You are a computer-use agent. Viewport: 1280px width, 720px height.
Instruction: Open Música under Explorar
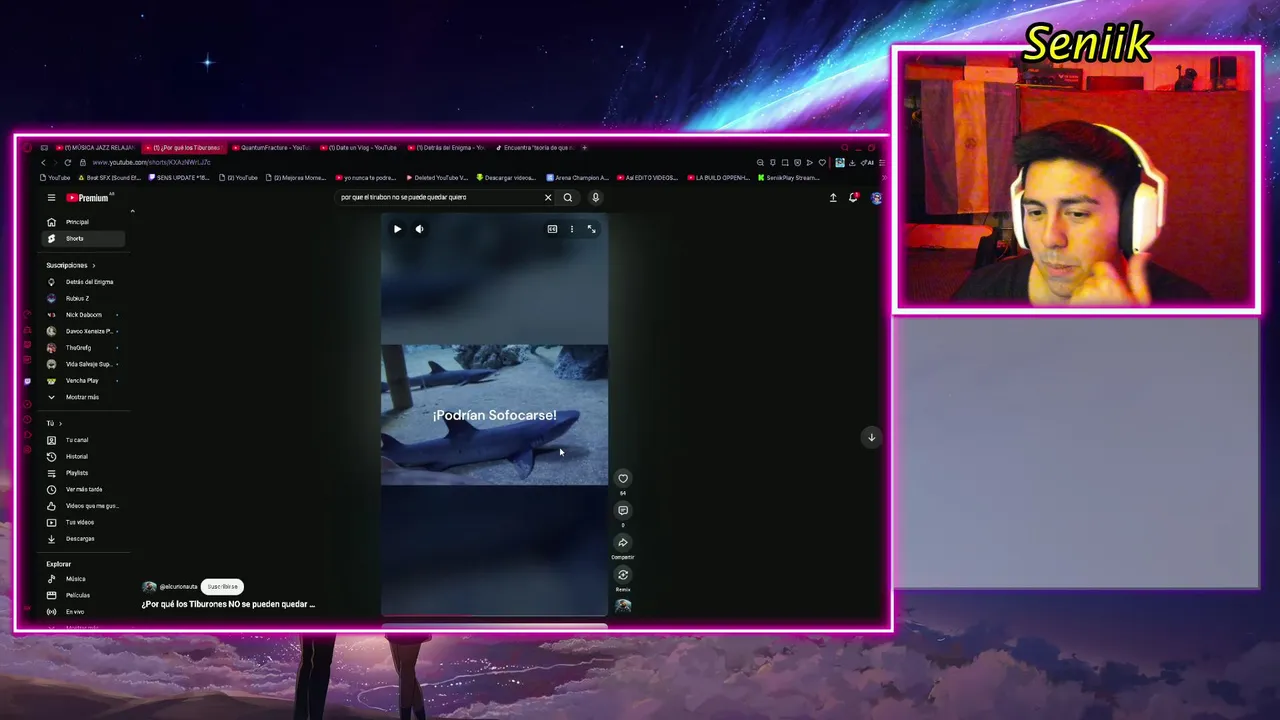coord(84,579)
